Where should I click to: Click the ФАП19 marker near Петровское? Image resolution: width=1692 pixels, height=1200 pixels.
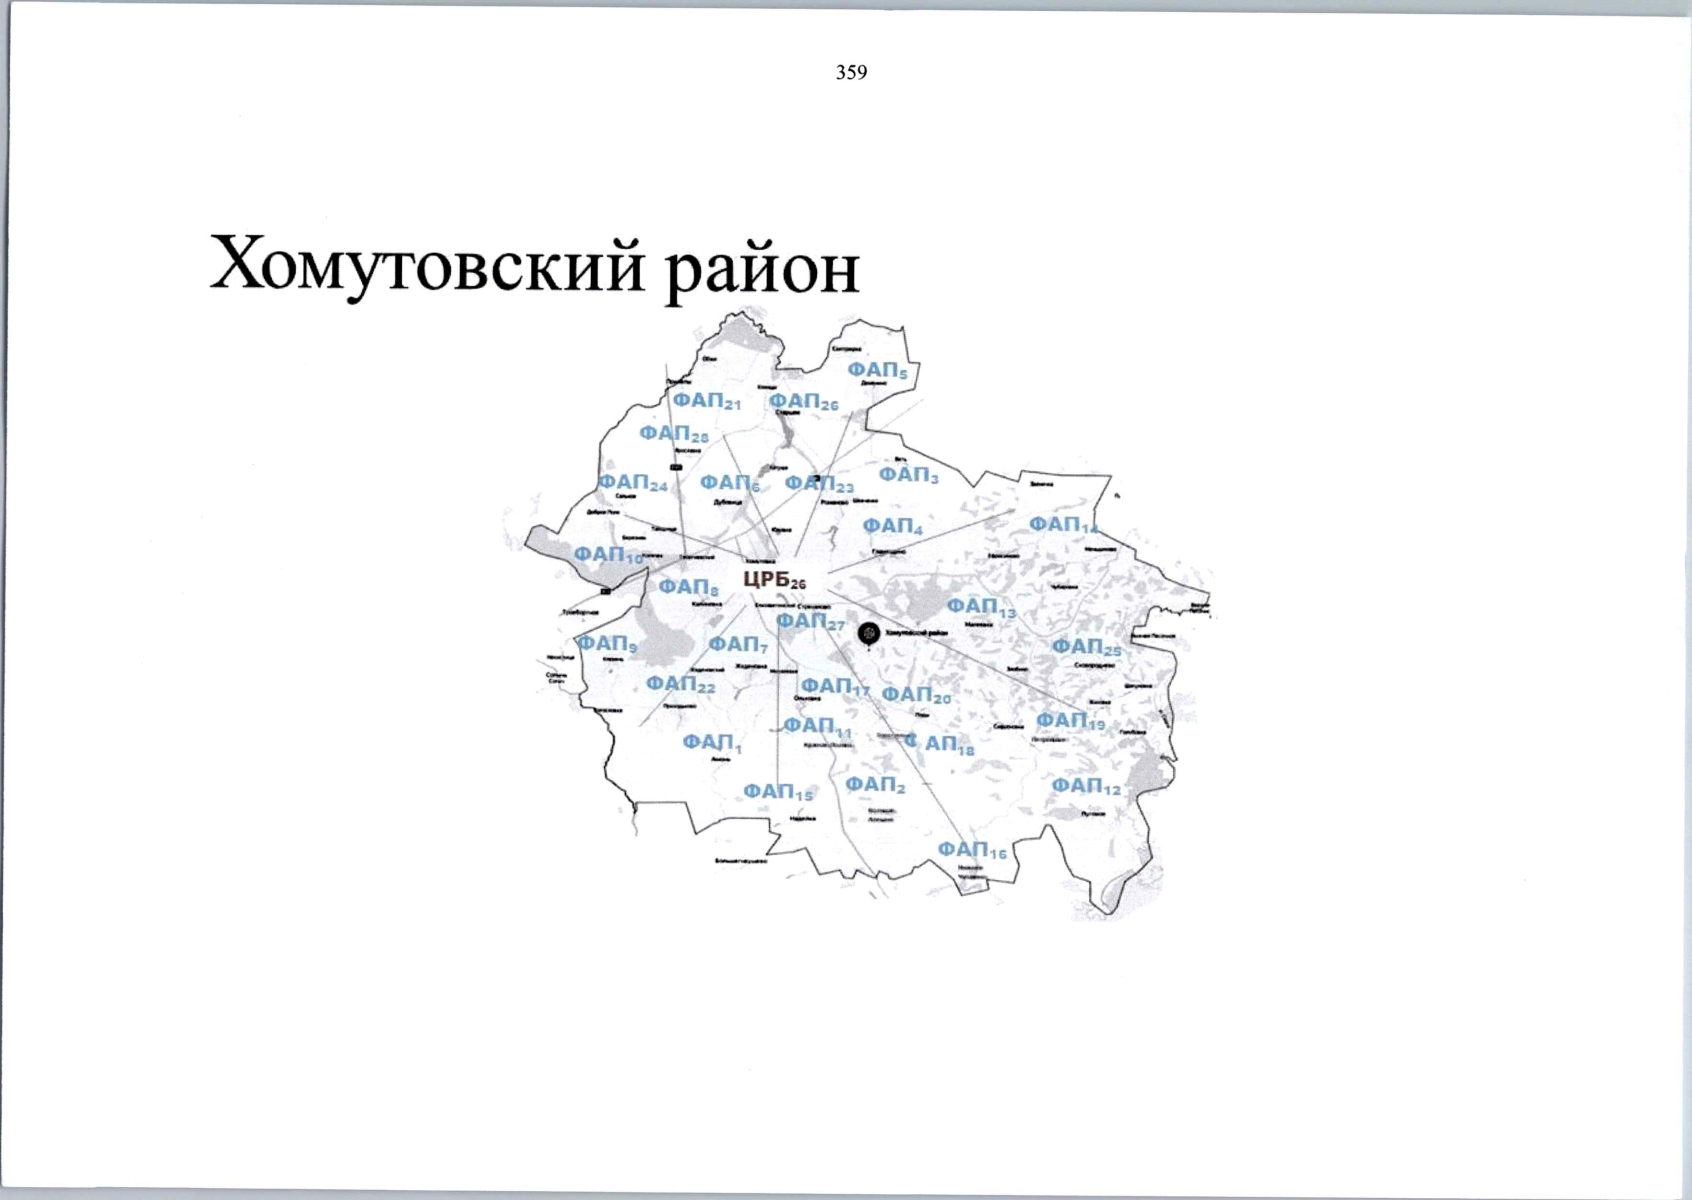(x=1068, y=719)
